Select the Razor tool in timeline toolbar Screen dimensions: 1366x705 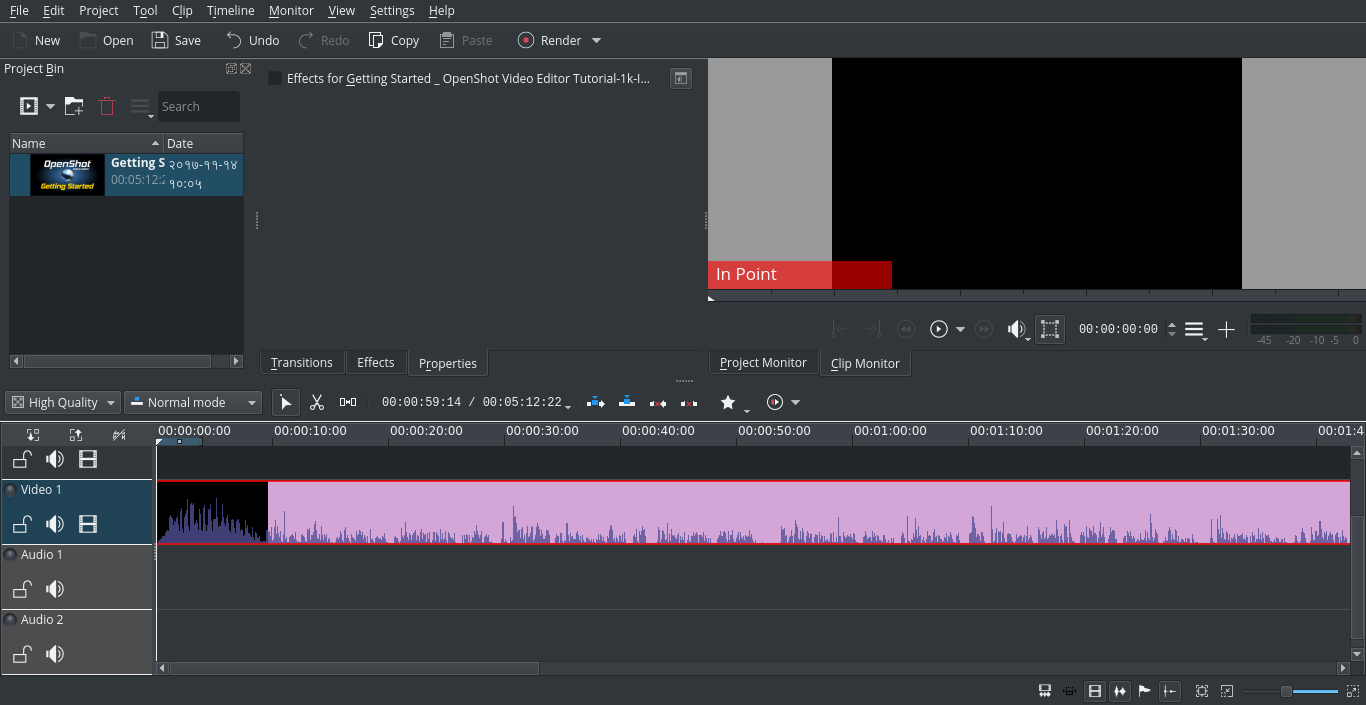pos(317,402)
